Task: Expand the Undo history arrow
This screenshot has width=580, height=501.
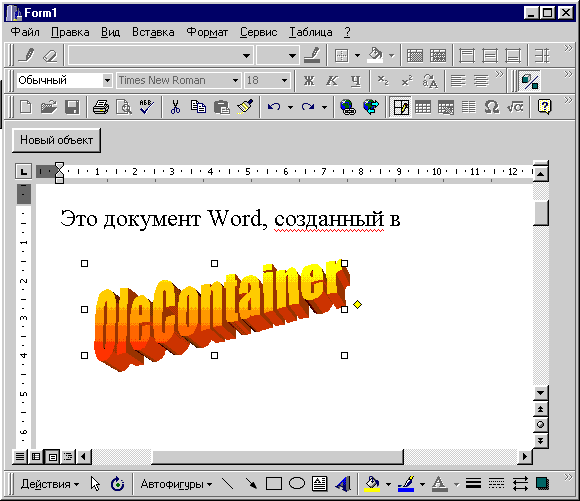Action: click(290, 108)
